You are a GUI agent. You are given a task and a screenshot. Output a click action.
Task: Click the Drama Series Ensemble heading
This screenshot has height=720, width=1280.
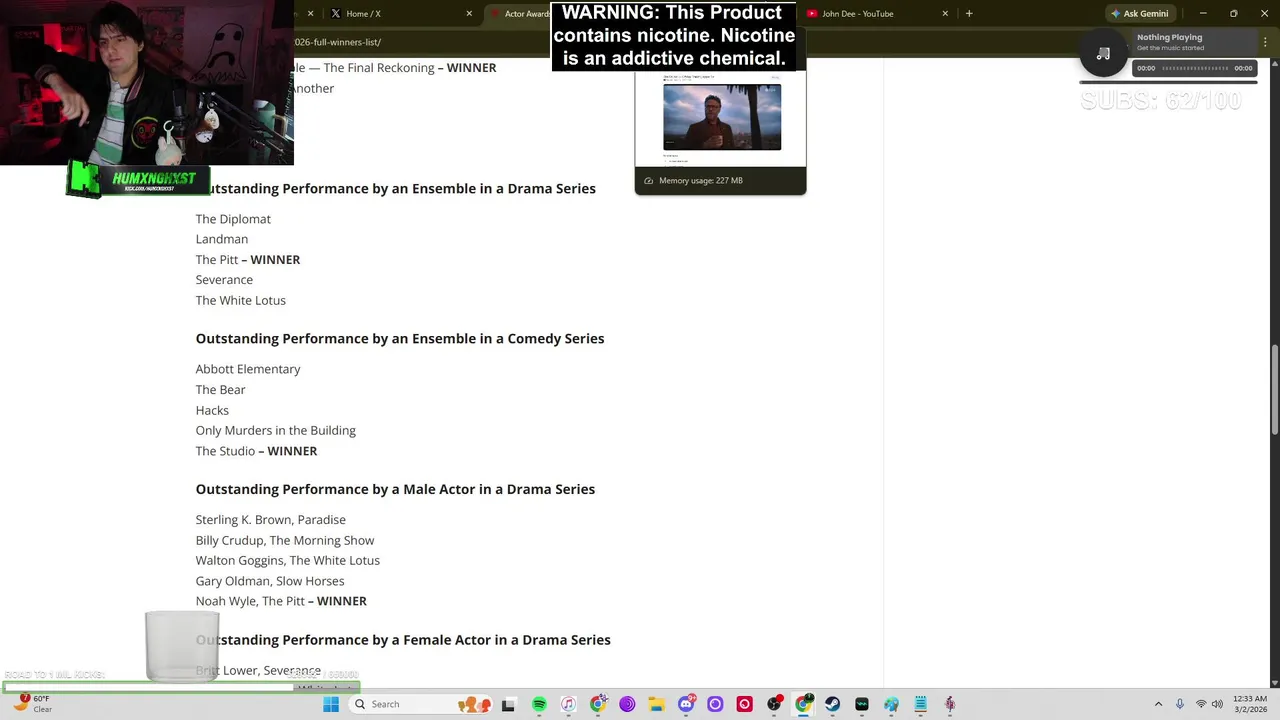(x=395, y=188)
